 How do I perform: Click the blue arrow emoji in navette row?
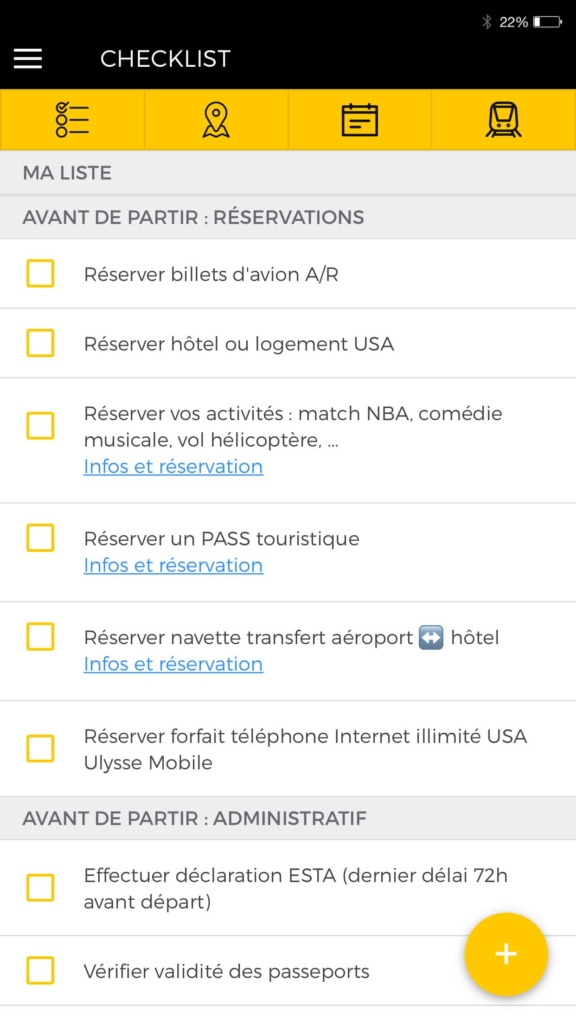click(x=430, y=637)
